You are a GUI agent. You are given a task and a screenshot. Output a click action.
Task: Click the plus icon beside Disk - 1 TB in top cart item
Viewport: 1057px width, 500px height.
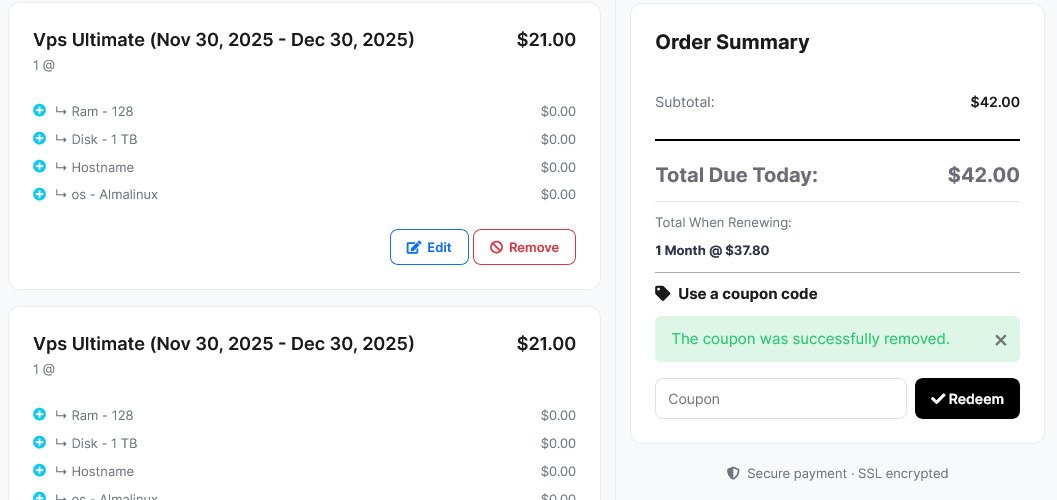click(40, 138)
